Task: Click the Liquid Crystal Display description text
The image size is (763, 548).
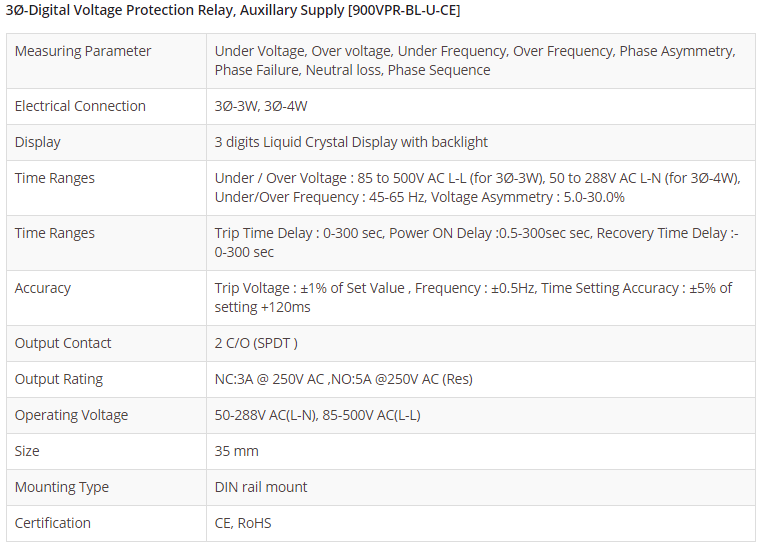Action: click(x=351, y=142)
